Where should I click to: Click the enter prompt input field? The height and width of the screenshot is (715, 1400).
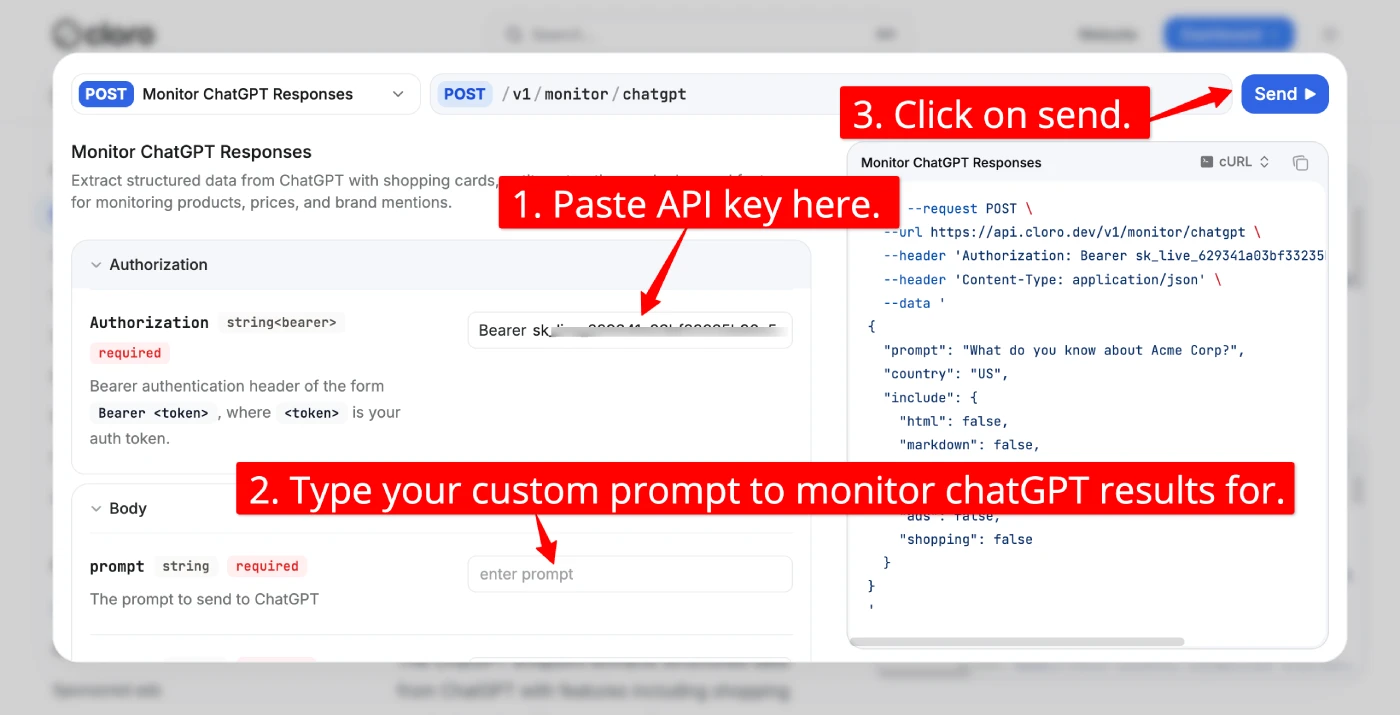click(x=630, y=574)
